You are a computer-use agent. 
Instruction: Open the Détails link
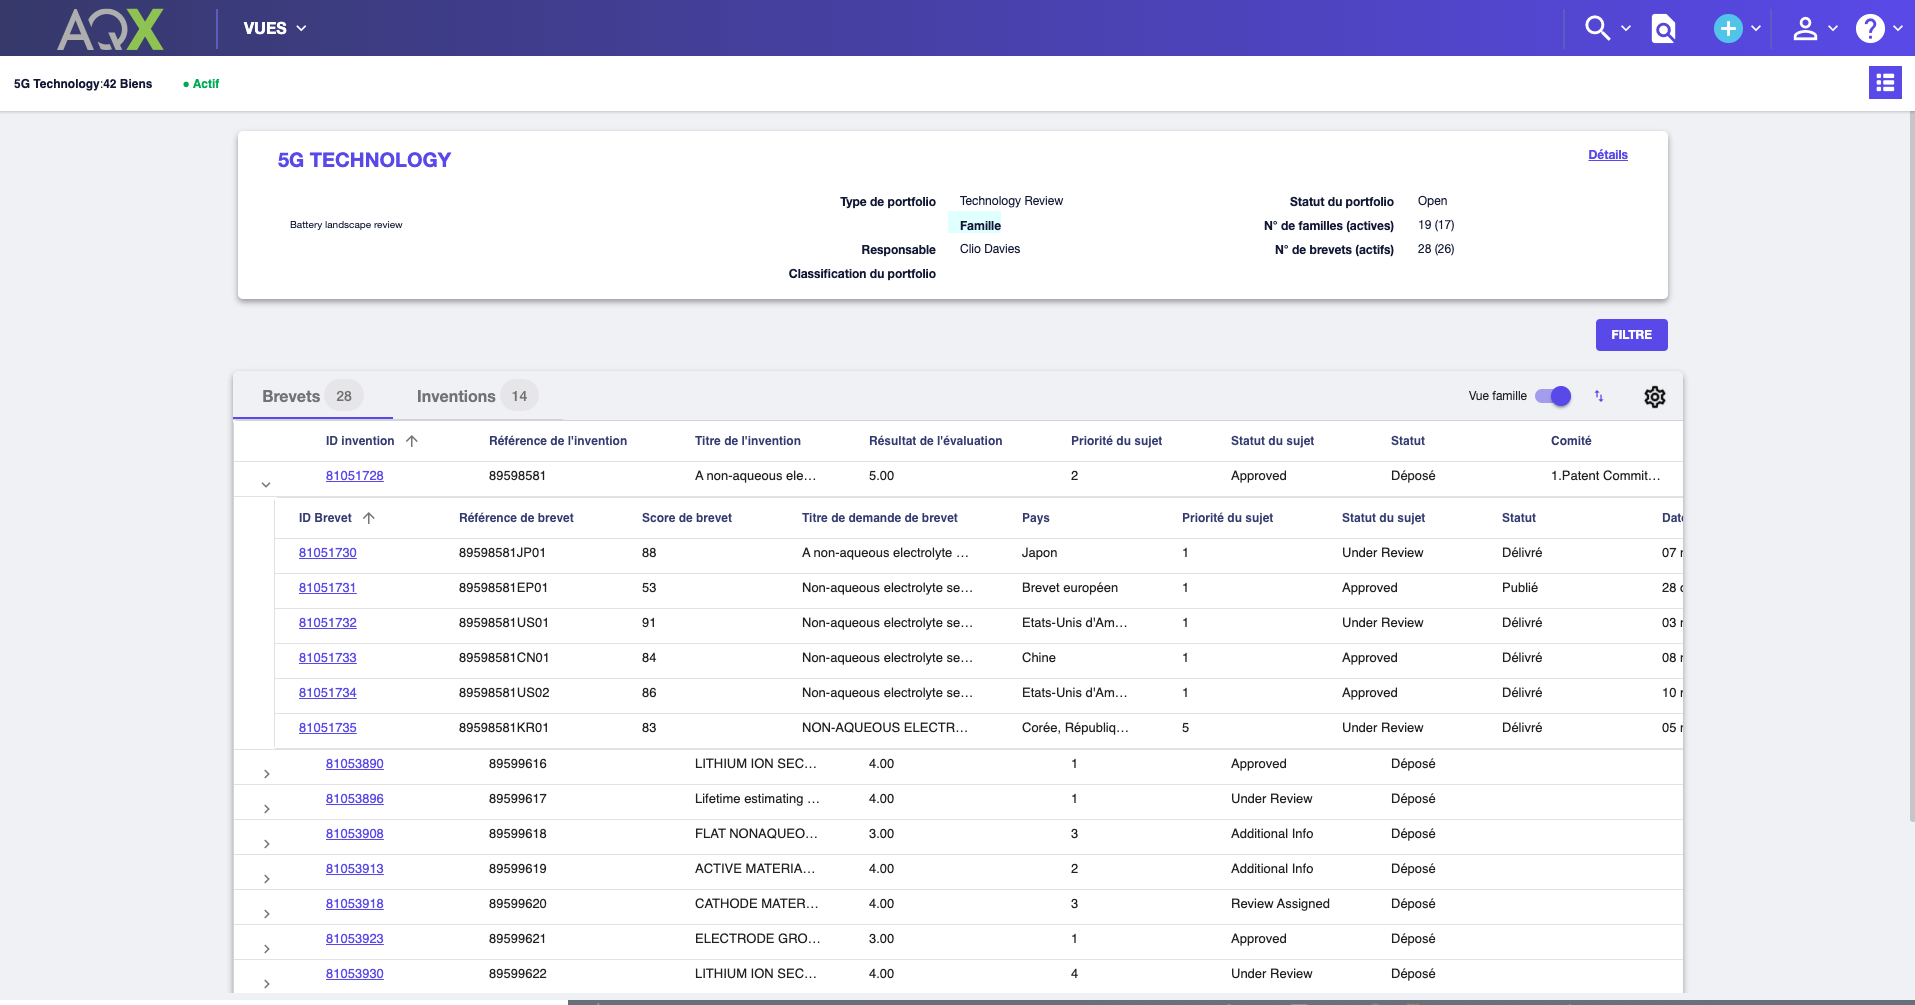(1607, 155)
